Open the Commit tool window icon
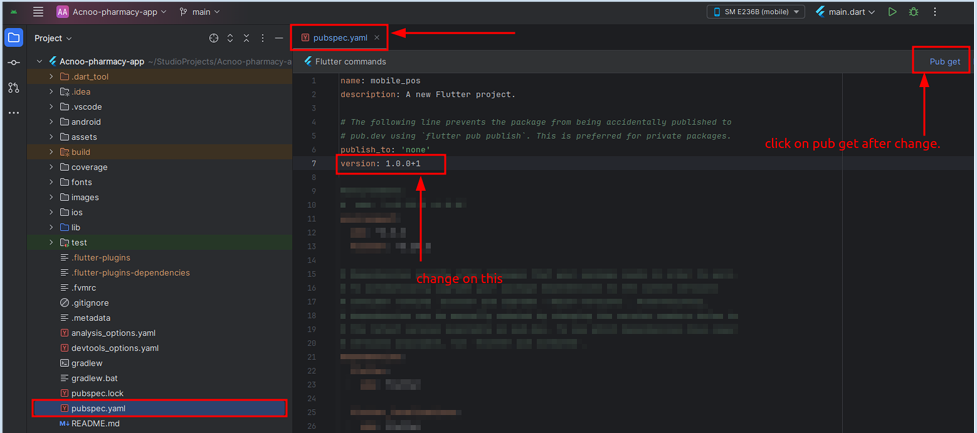The image size is (977, 433). coord(13,63)
